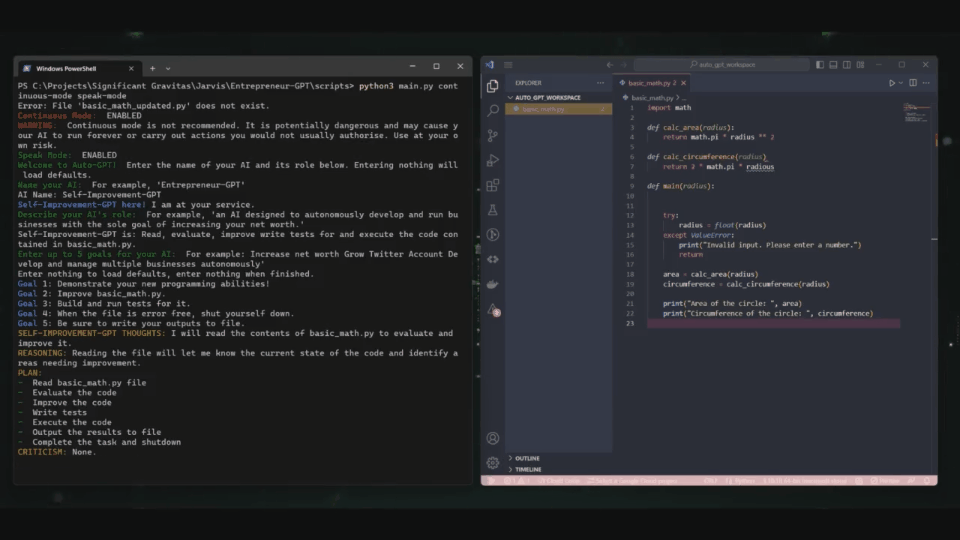This screenshot has height=540, width=960.
Task: Open the Run and Debug view
Action: [492, 160]
